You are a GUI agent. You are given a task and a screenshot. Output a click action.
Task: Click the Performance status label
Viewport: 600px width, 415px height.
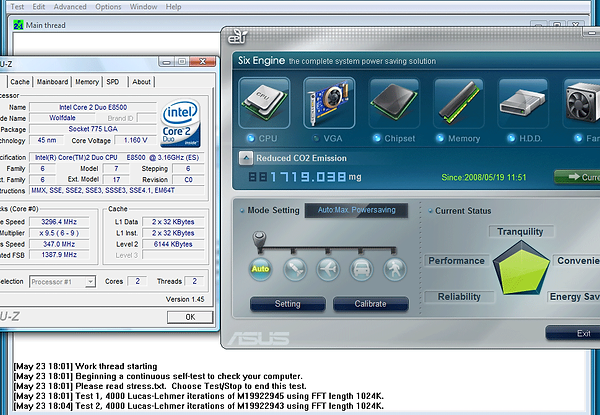tap(457, 261)
